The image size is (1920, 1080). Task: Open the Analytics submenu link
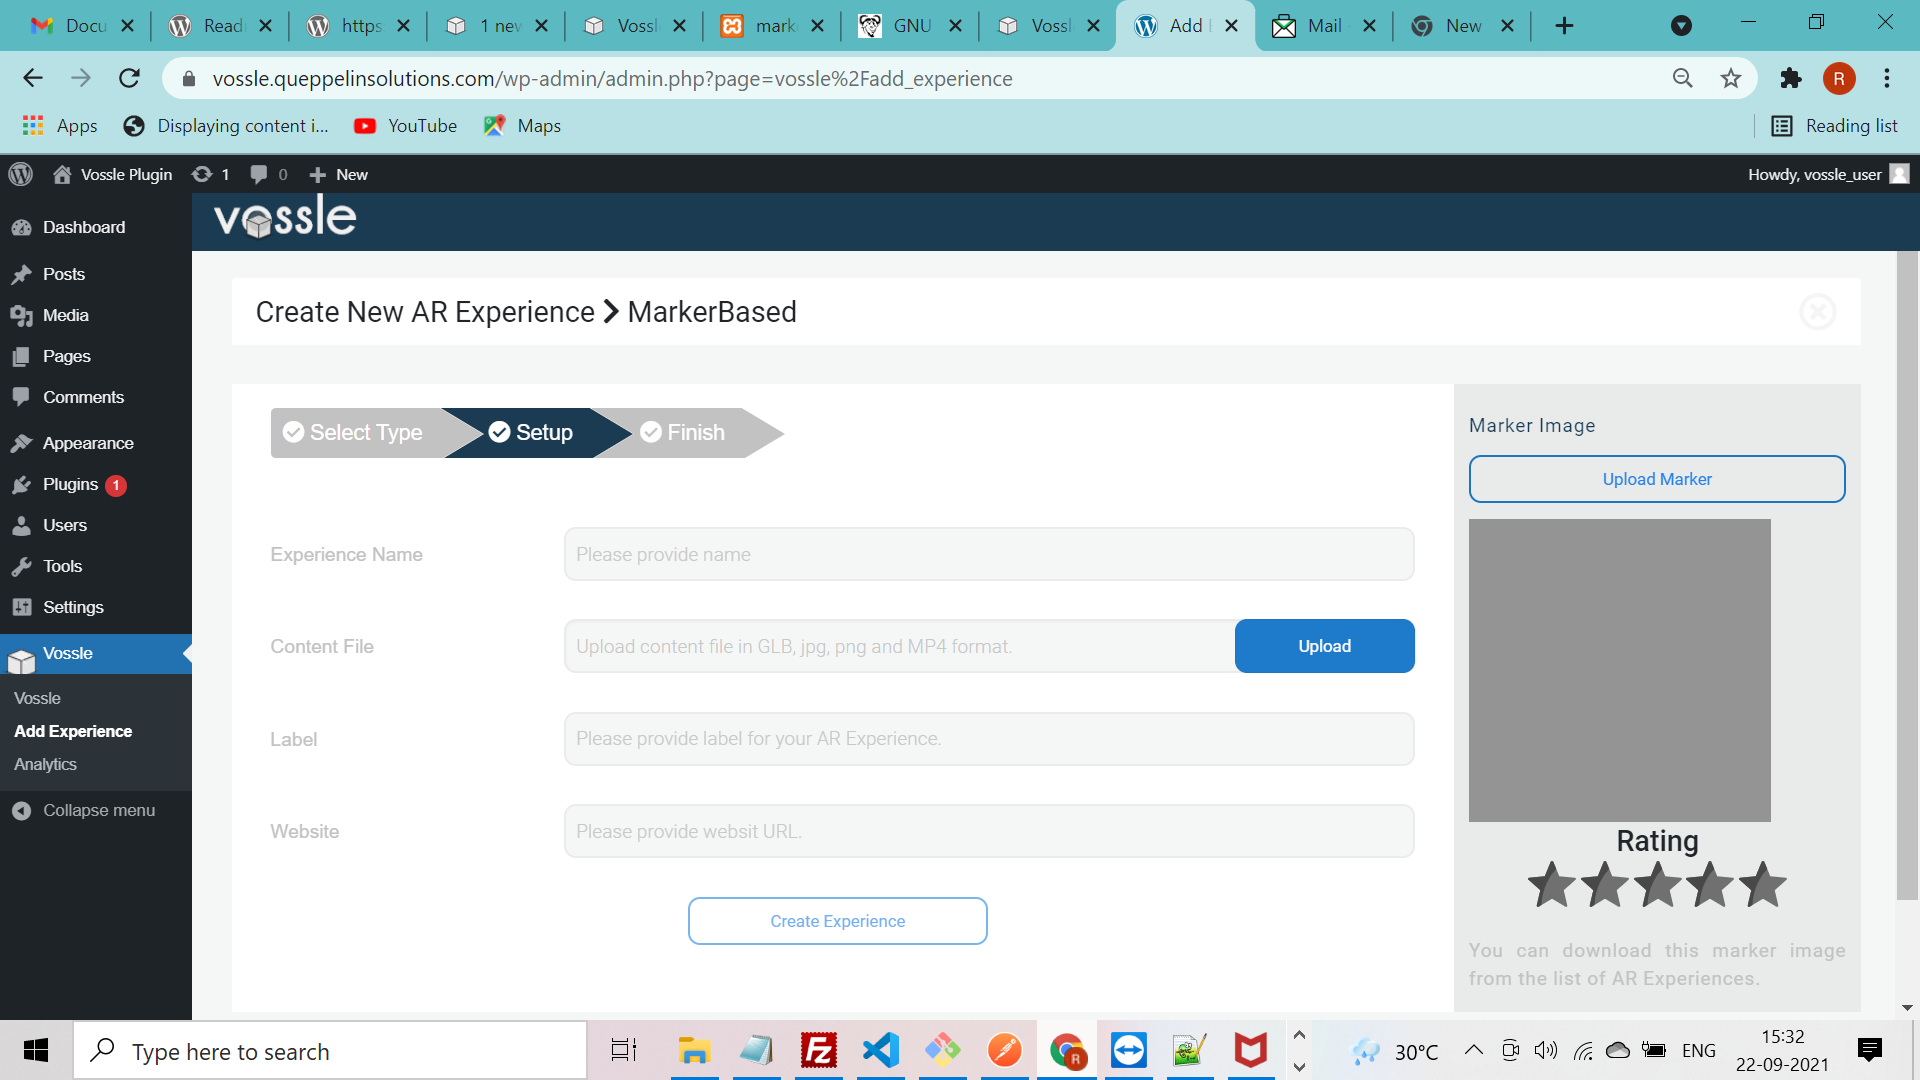[x=45, y=764]
